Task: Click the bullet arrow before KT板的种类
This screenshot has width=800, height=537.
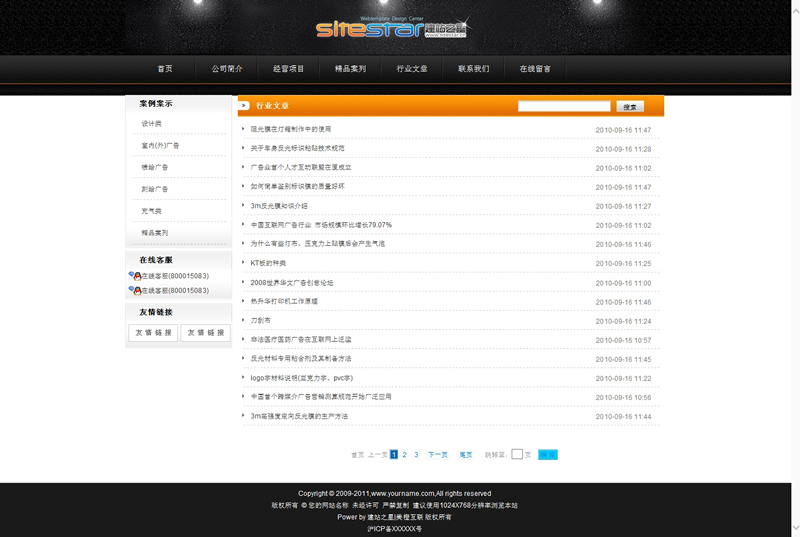Action: pos(243,263)
